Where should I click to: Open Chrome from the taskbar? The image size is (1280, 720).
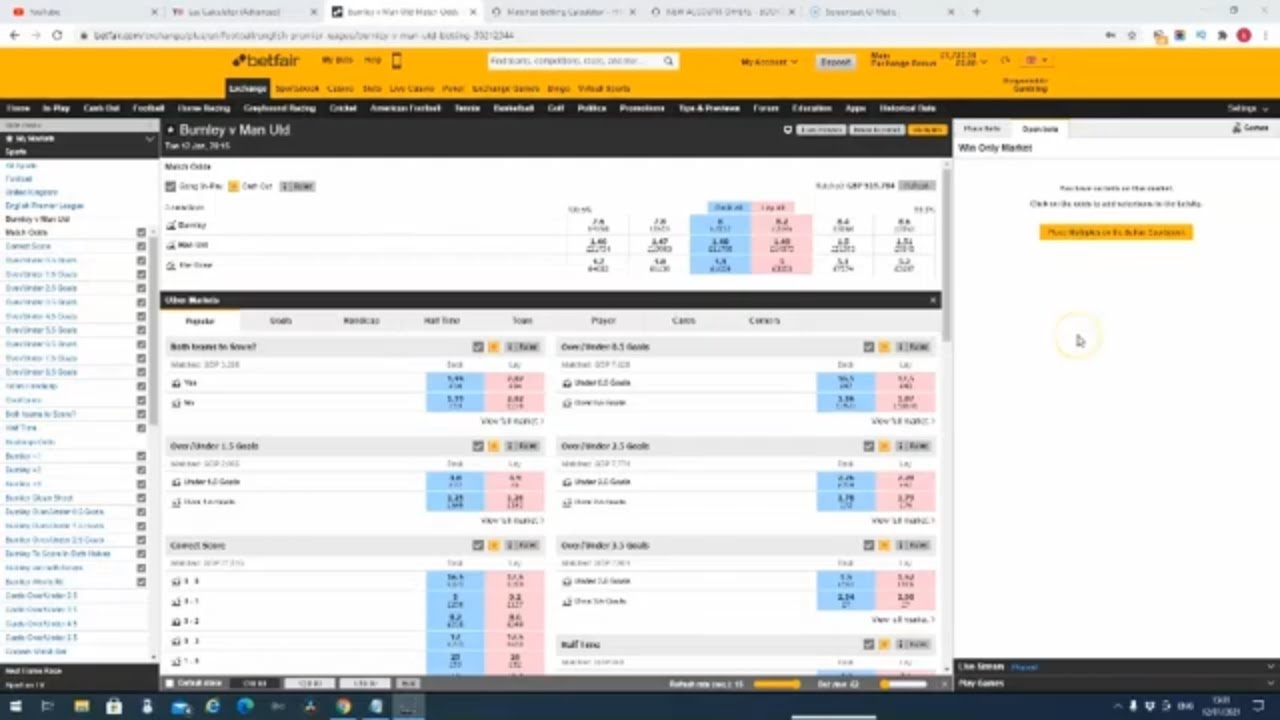pos(343,707)
